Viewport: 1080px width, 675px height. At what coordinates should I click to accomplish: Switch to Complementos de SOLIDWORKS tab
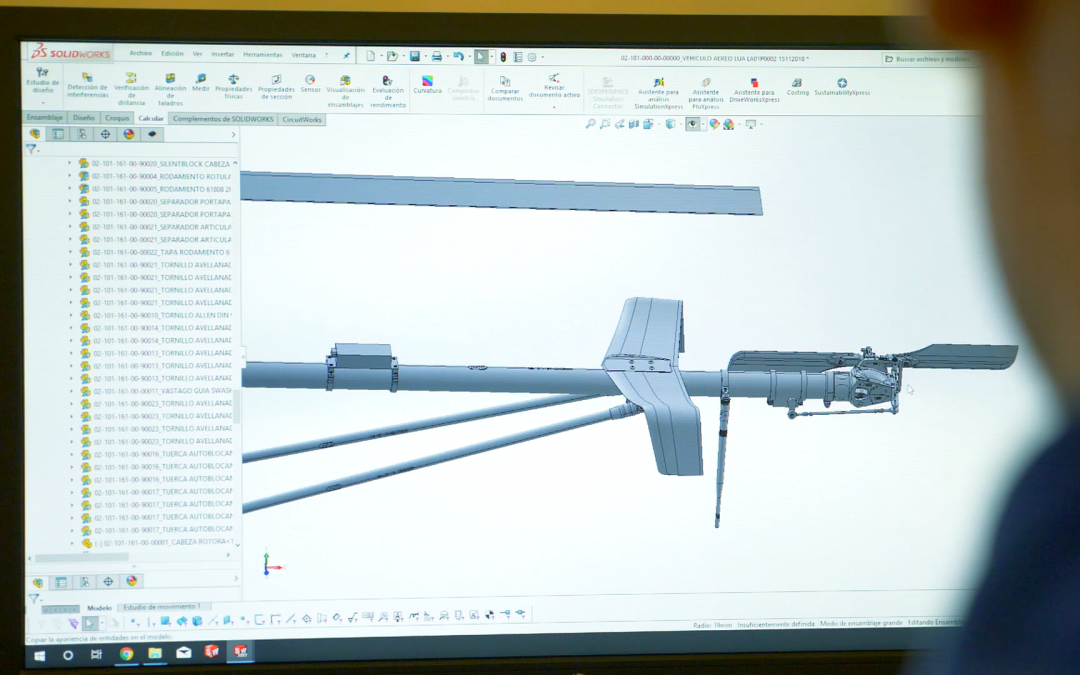[223, 118]
